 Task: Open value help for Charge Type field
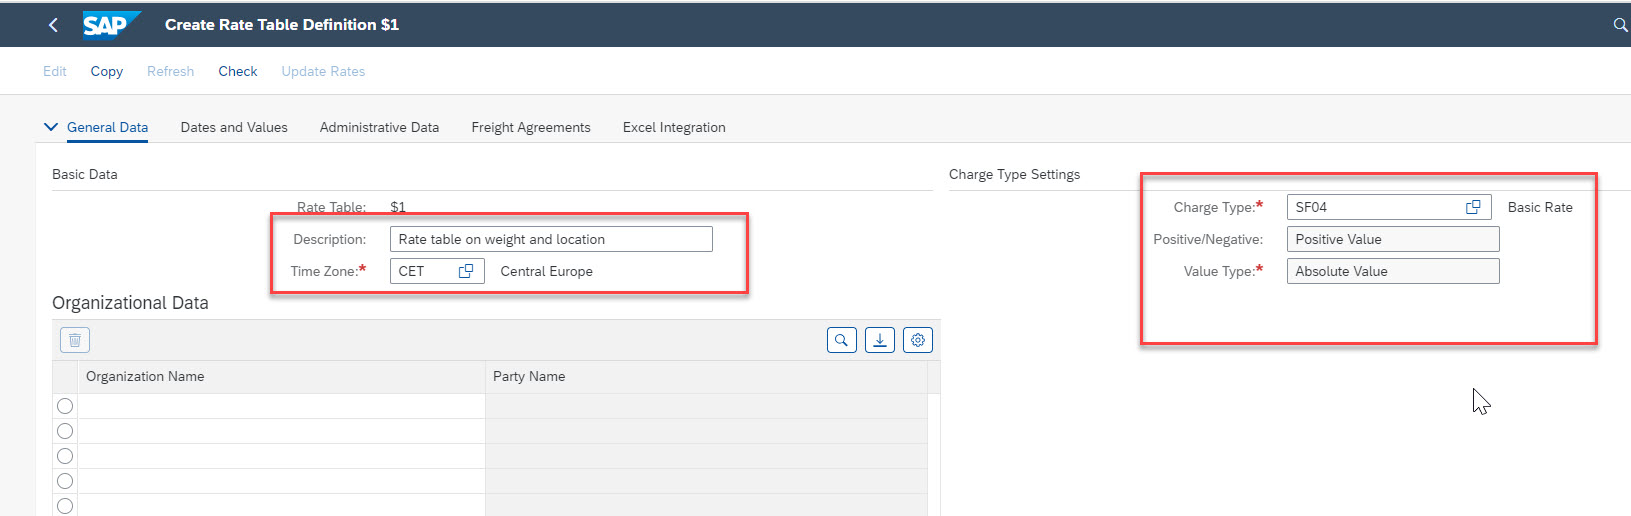pyautogui.click(x=1473, y=207)
